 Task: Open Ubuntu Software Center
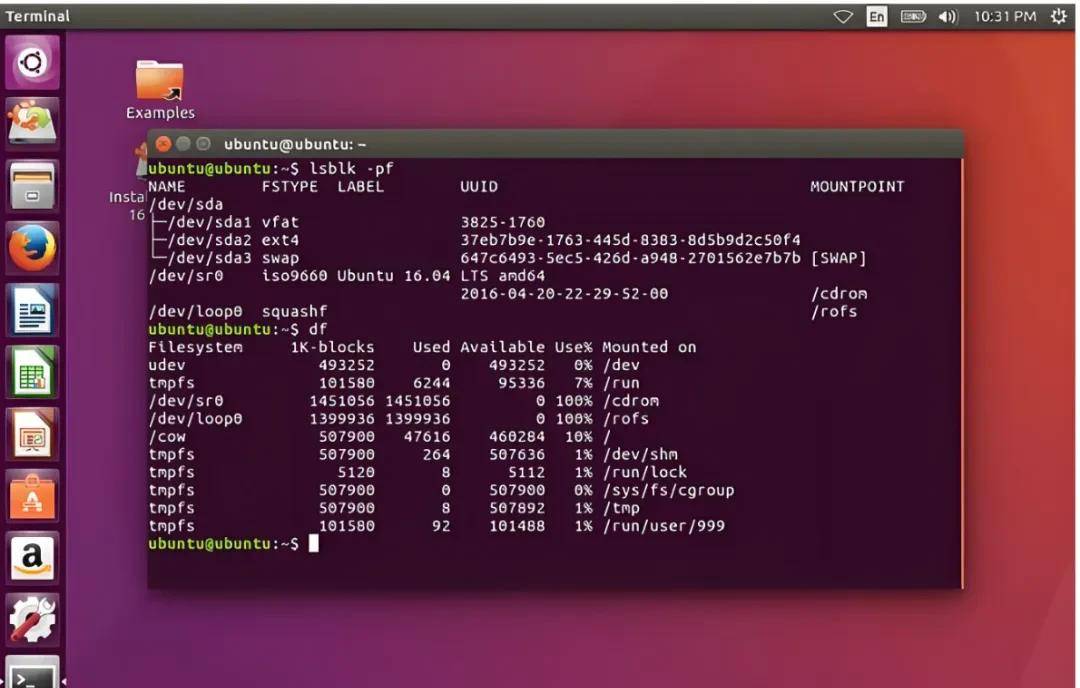coord(32,497)
